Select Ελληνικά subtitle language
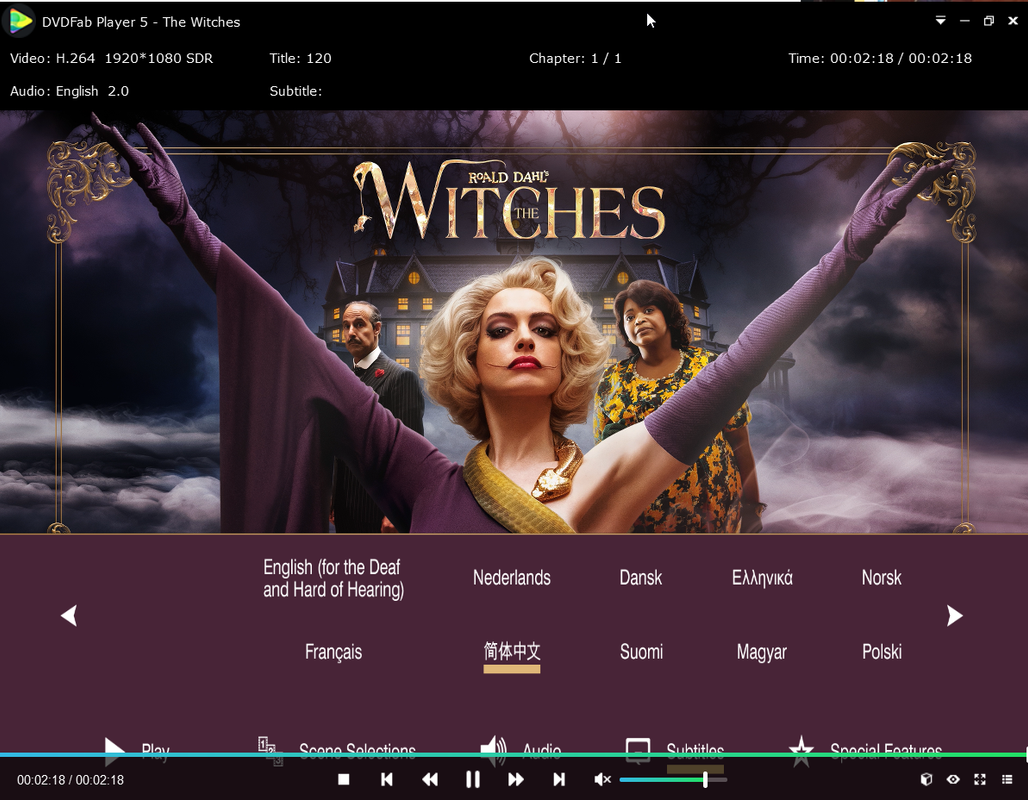The image size is (1028, 800). click(762, 578)
